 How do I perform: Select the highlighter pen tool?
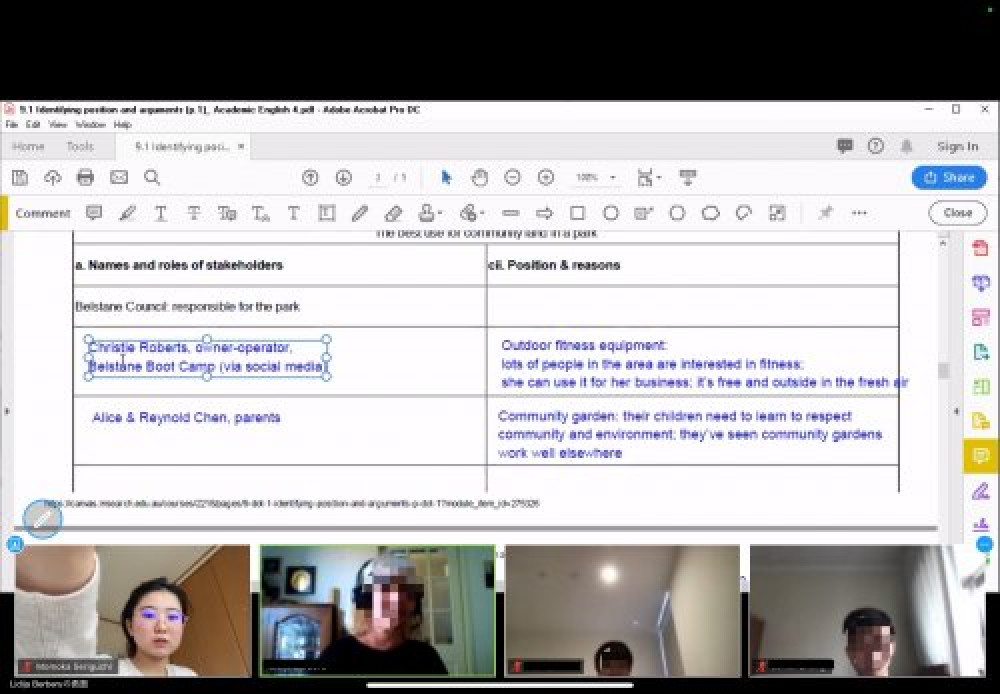coord(127,213)
